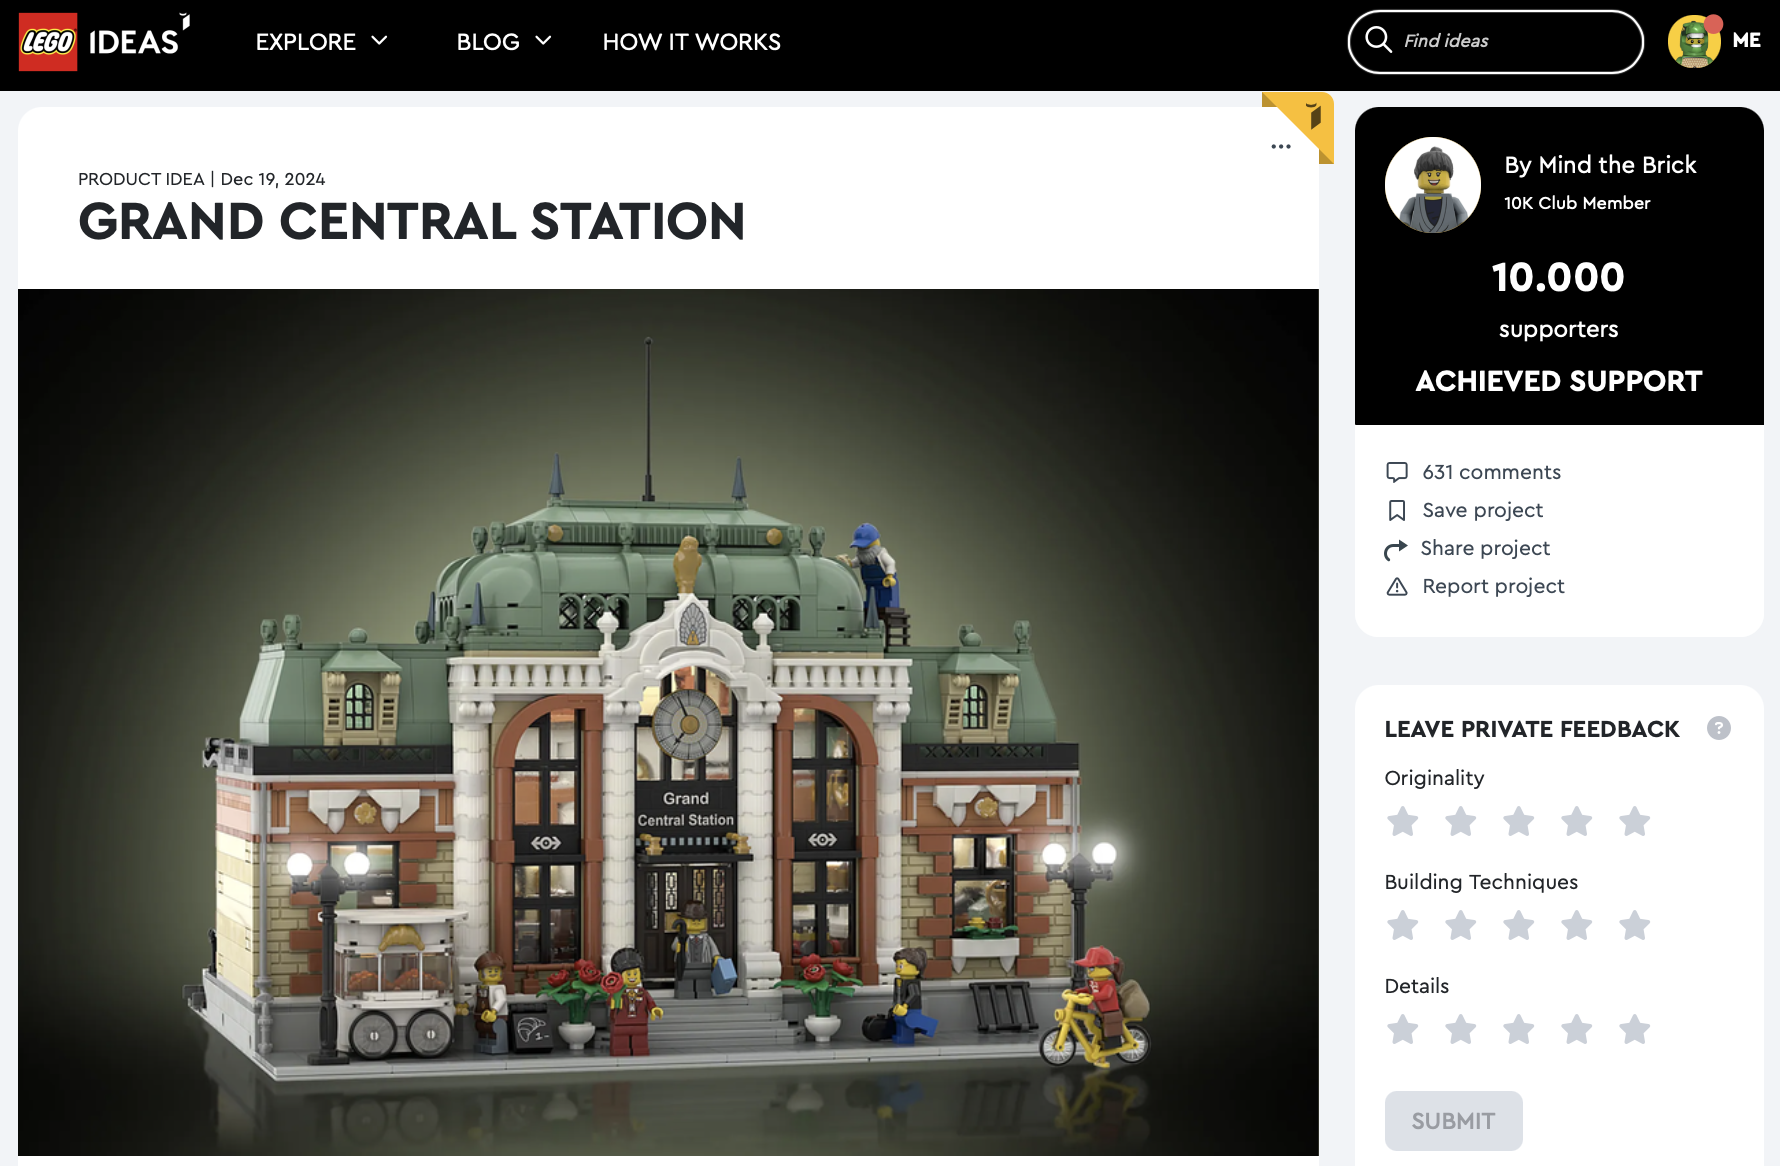Rate Details four stars

pos(1577,1029)
